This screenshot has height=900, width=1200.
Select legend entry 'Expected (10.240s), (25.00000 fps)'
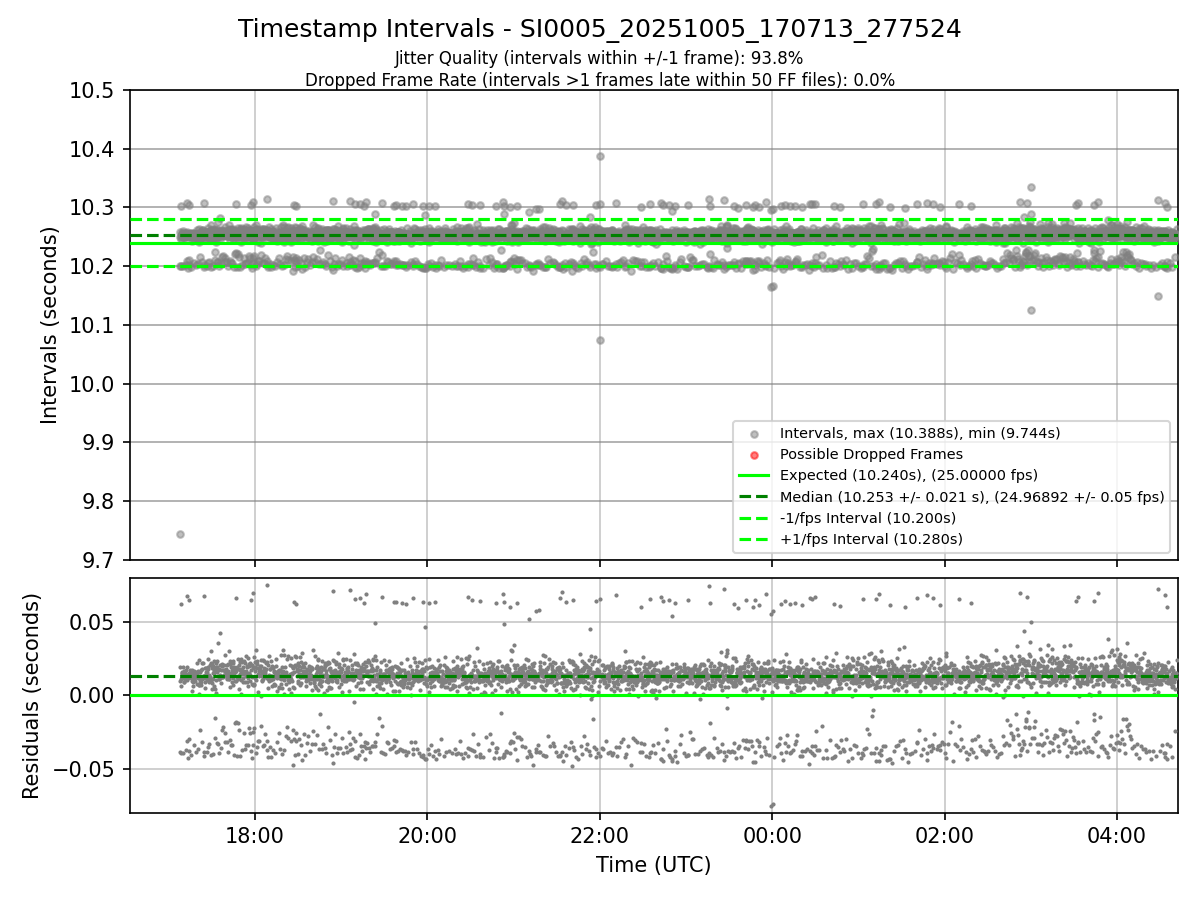click(x=908, y=475)
